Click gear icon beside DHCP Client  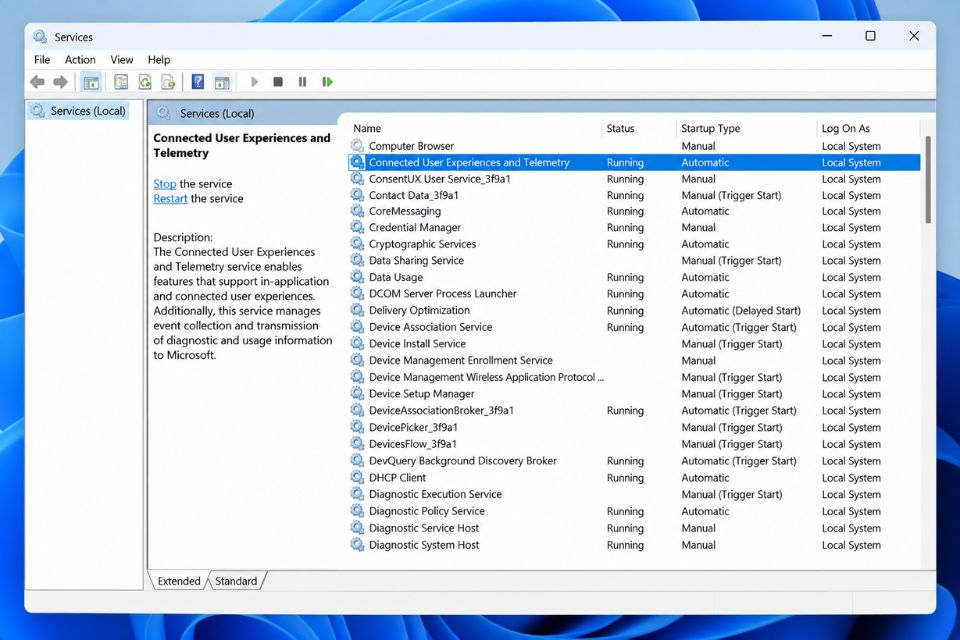(357, 477)
